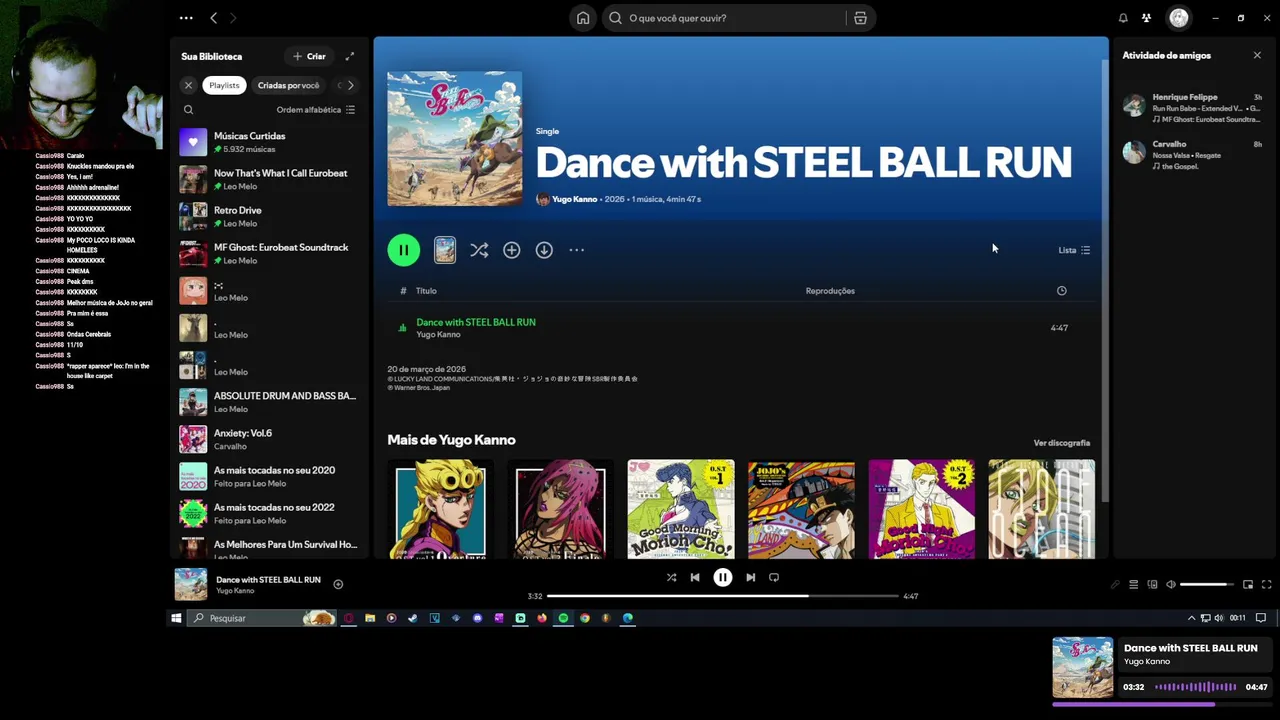This screenshot has height=720, width=1280.
Task: Mute with the speaker icon
Action: pos(1171,584)
